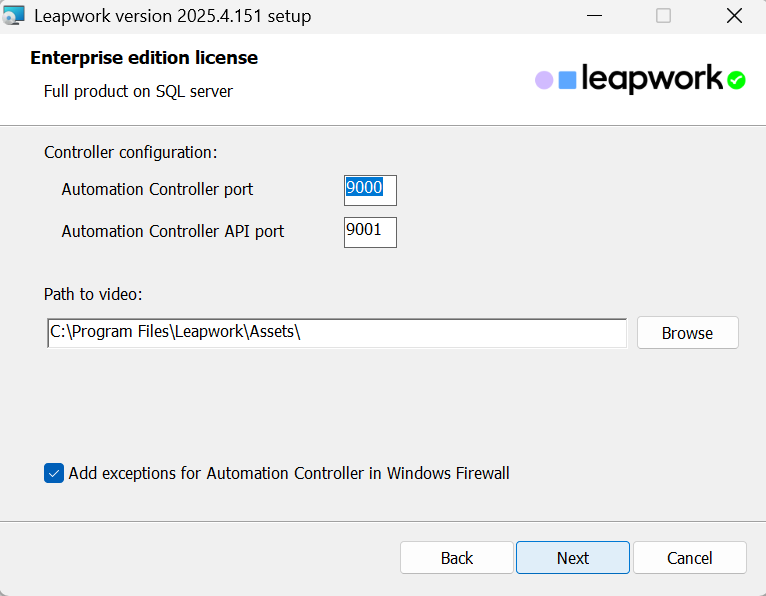
Task: Click the 'Controller configuration:' label
Action: point(130,152)
